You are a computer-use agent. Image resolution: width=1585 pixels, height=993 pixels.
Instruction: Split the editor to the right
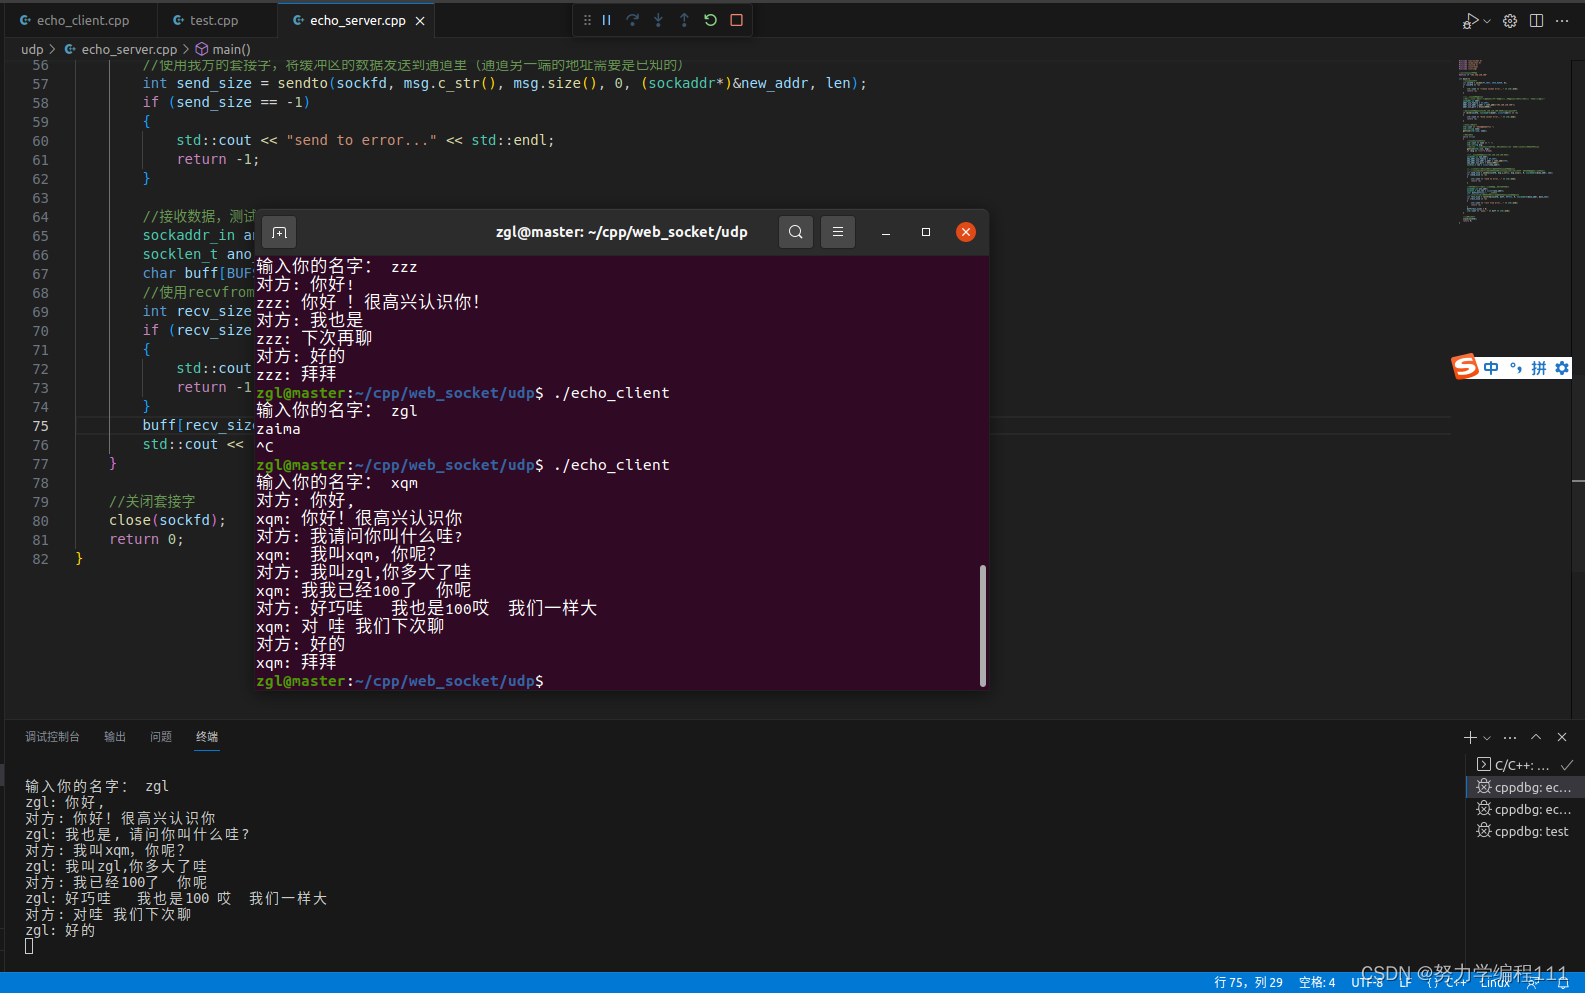coord(1536,21)
